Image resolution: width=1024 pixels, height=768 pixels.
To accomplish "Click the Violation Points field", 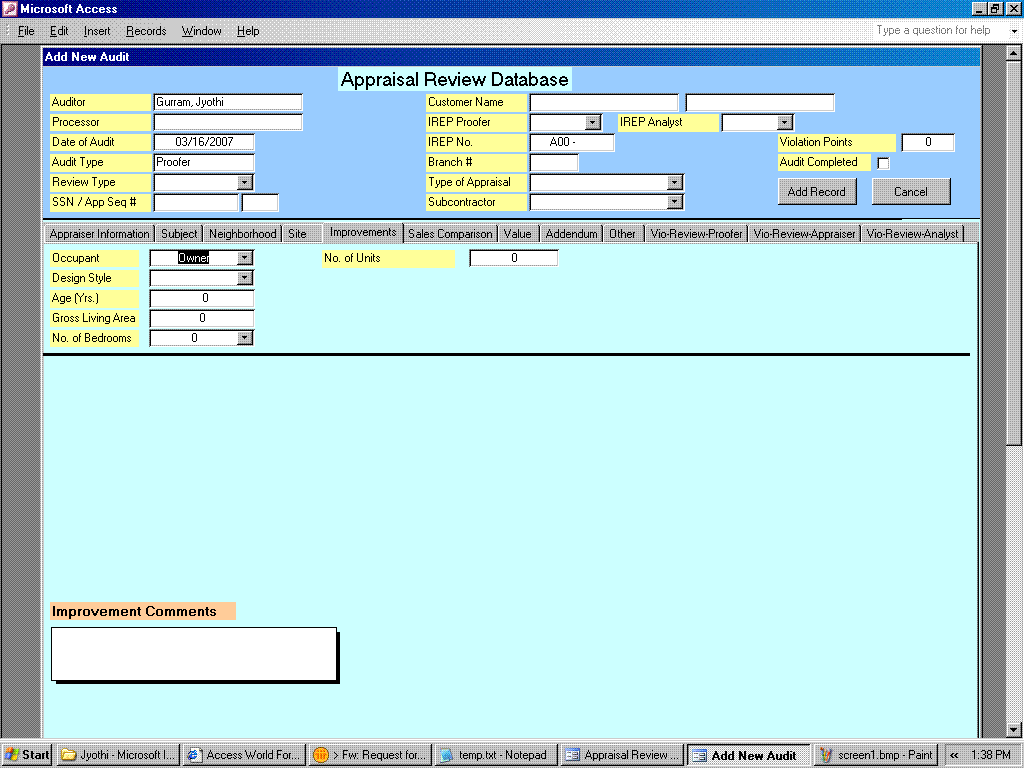I will coord(928,142).
